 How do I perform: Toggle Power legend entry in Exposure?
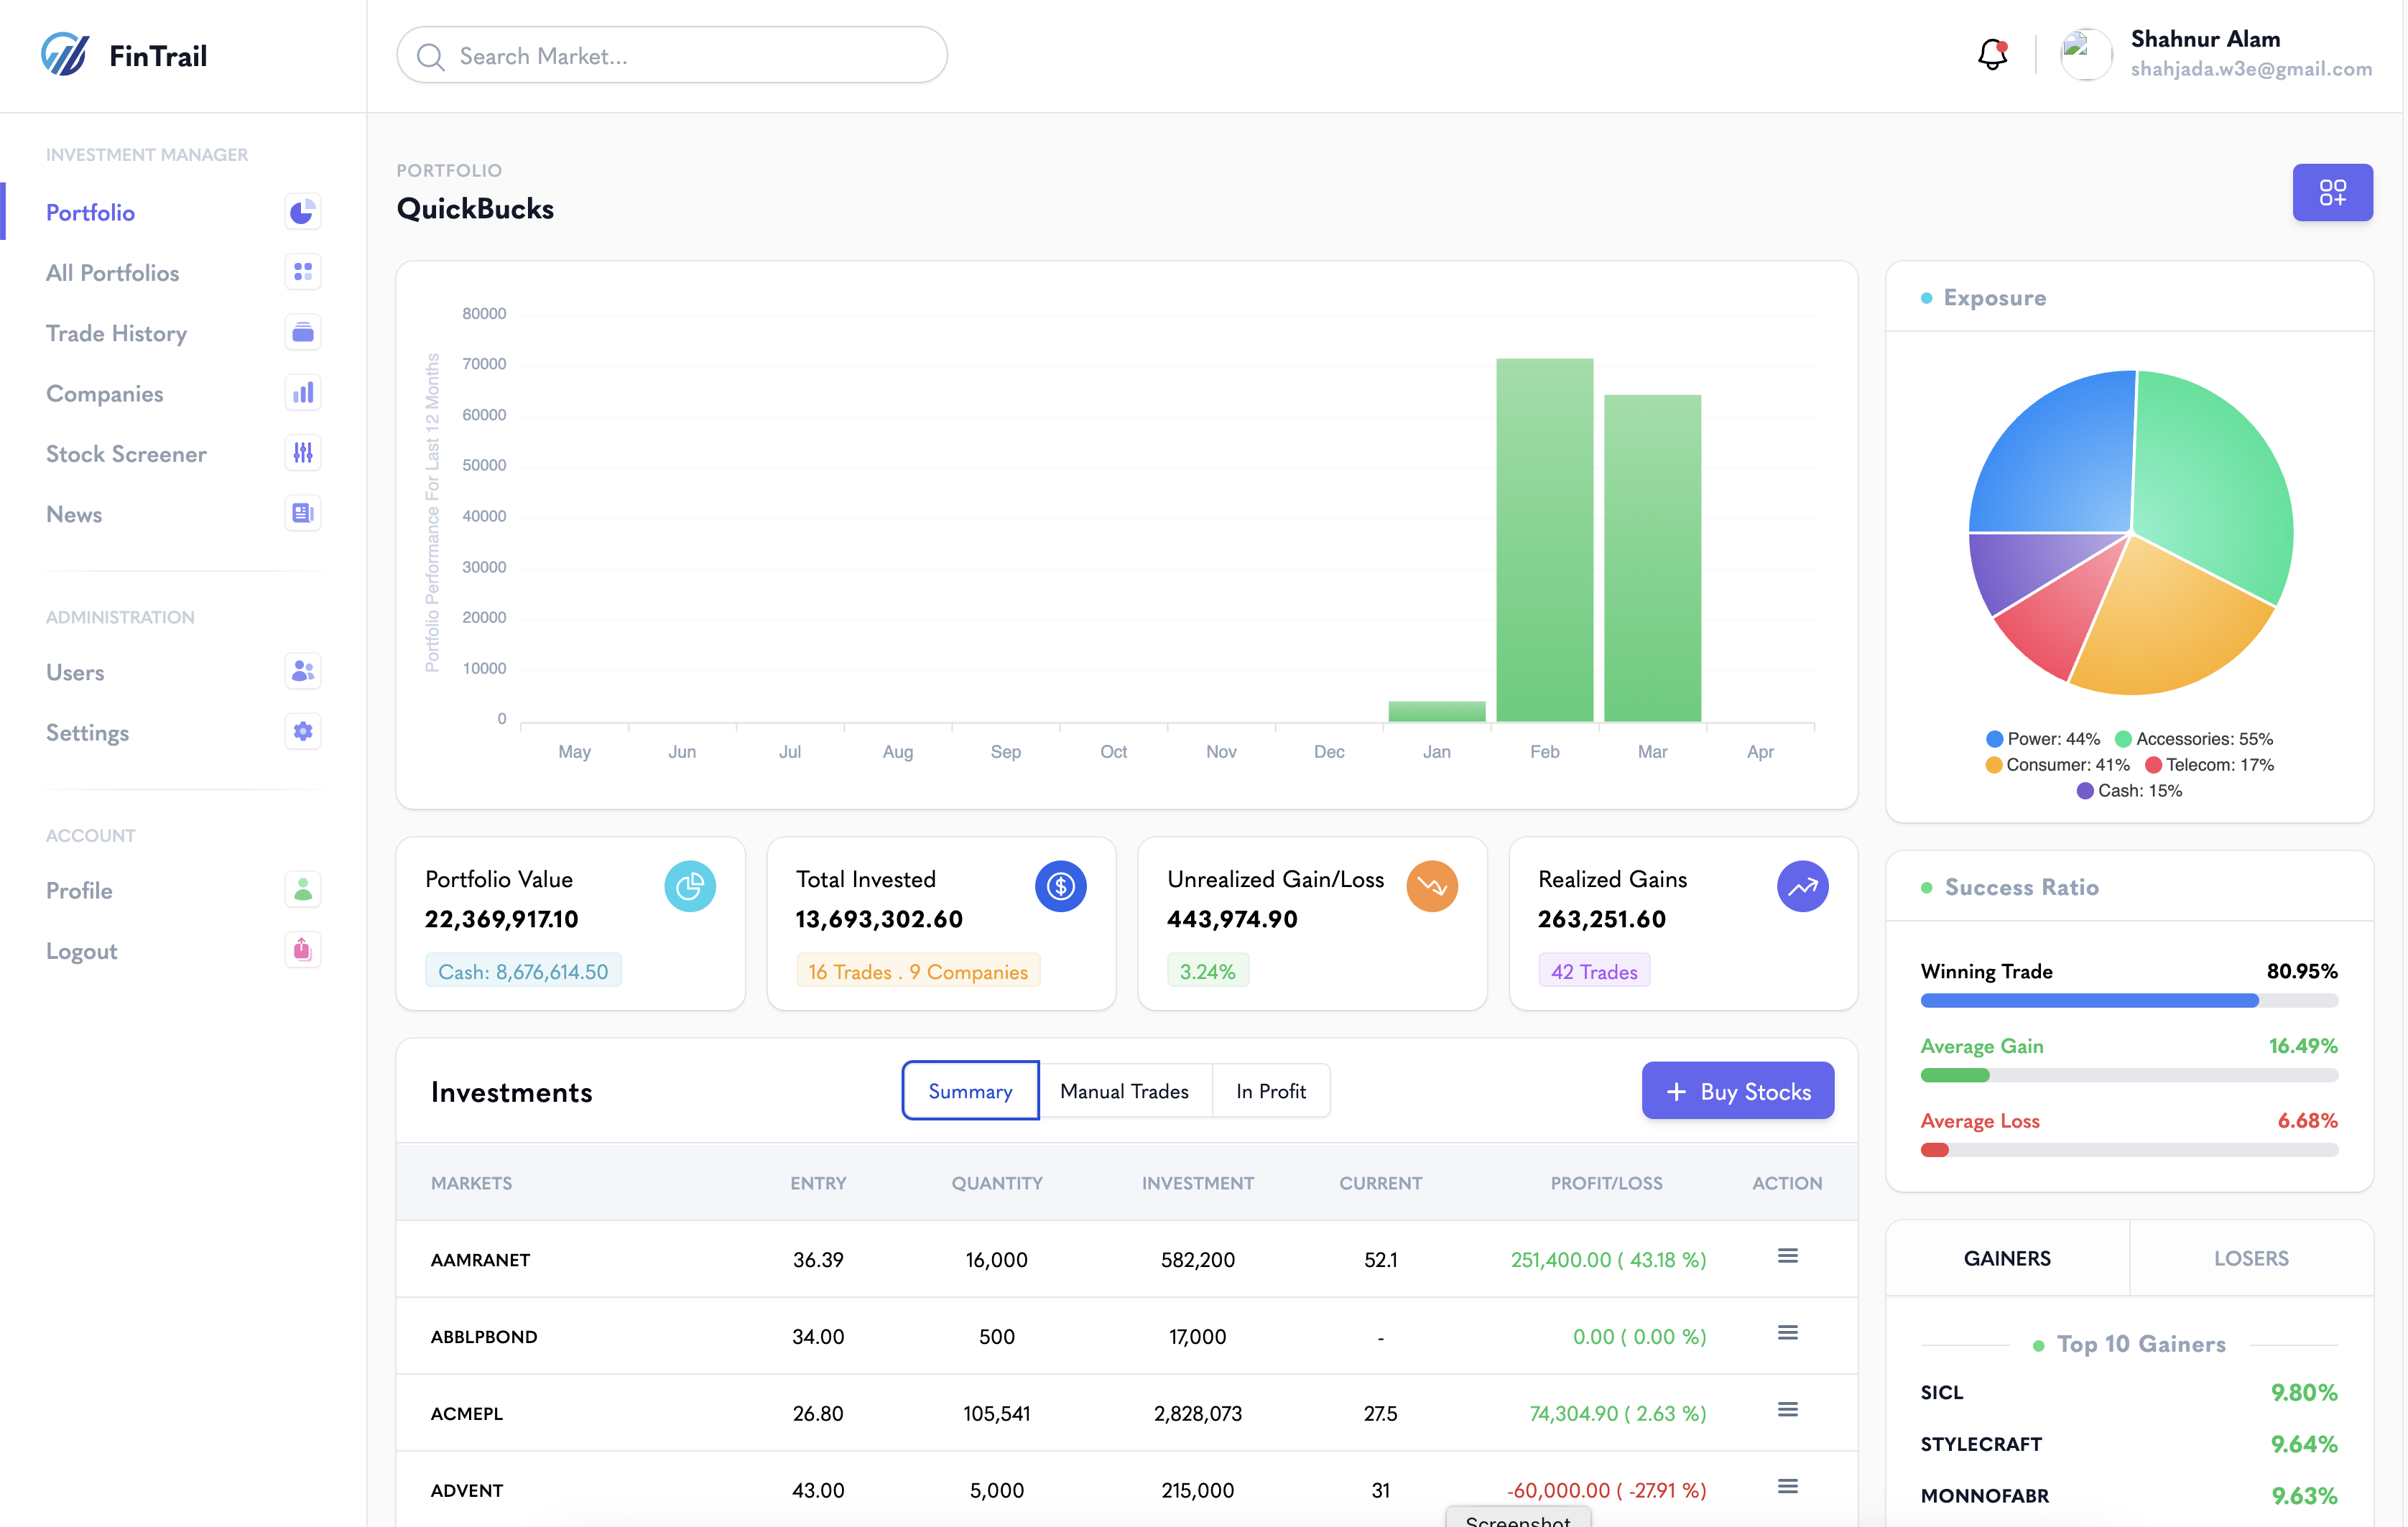2043,739
